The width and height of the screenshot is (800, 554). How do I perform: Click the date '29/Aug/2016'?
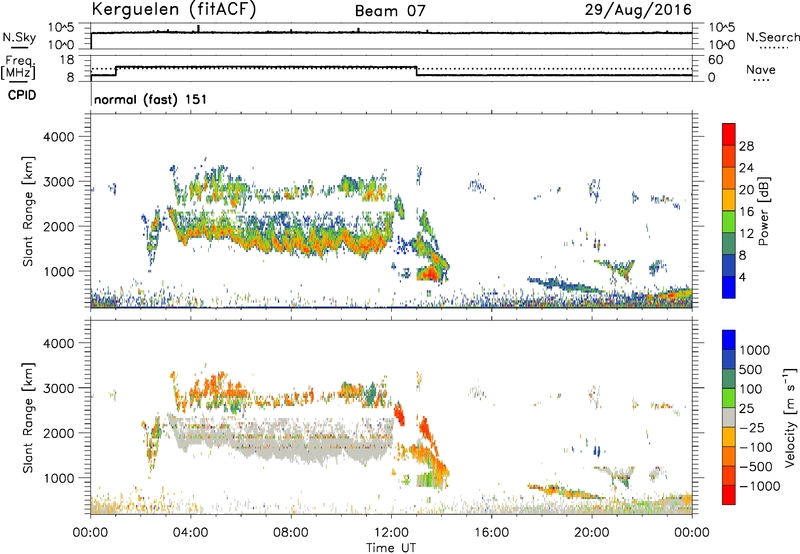638,10
